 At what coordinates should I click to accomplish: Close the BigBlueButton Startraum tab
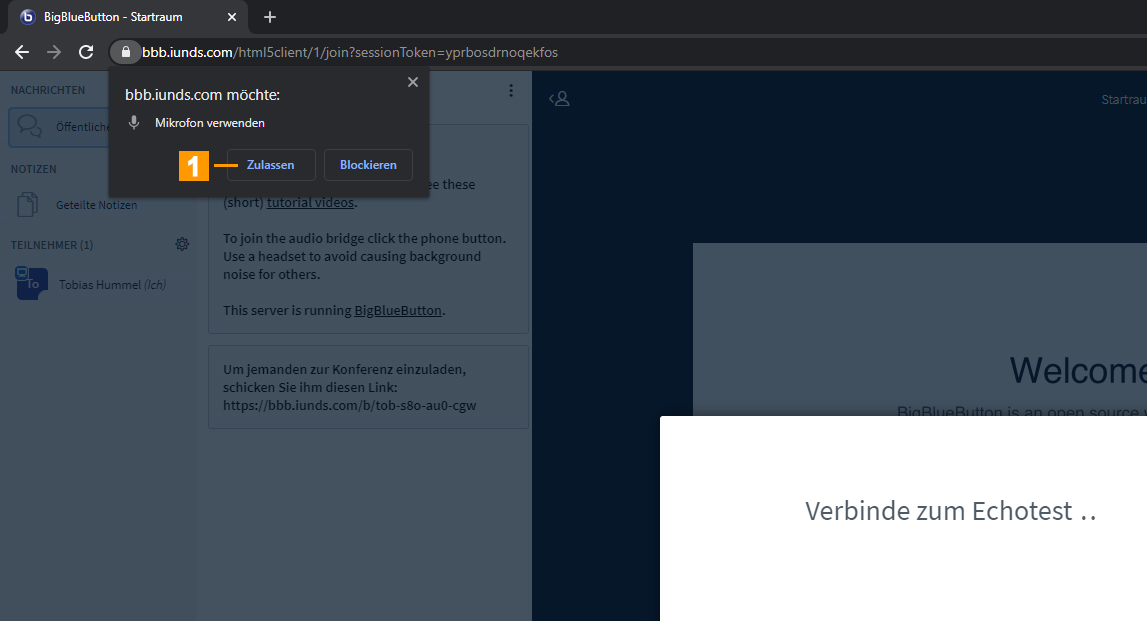tap(232, 17)
